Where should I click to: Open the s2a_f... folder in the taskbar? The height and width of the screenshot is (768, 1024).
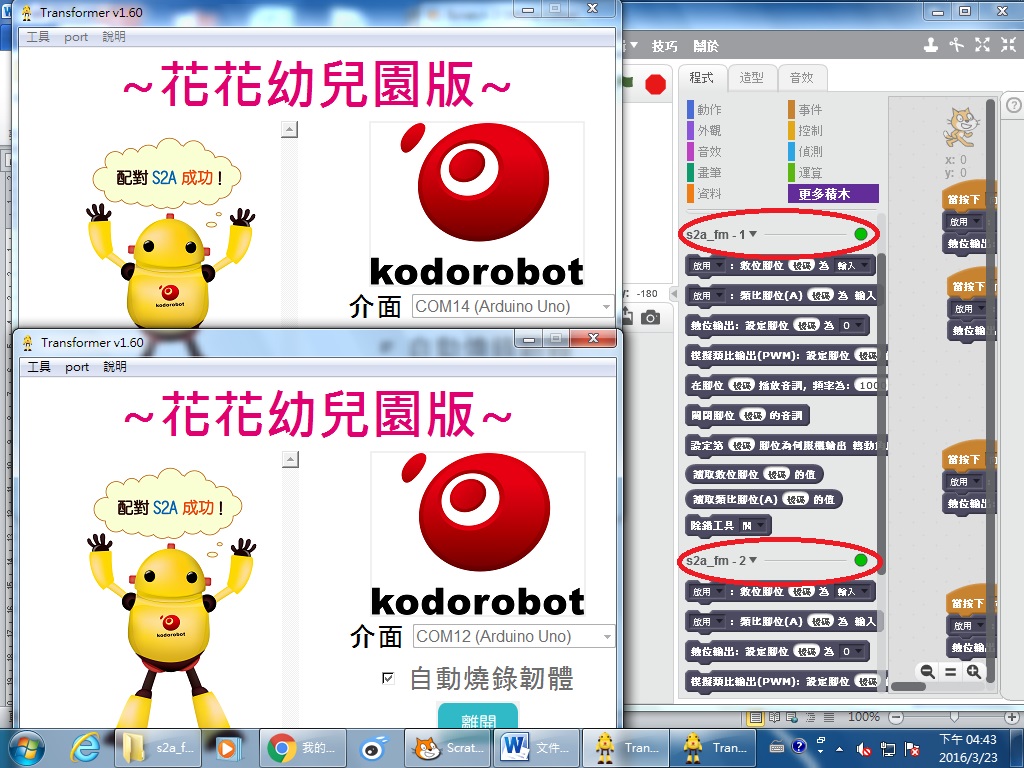pyautogui.click(x=159, y=748)
